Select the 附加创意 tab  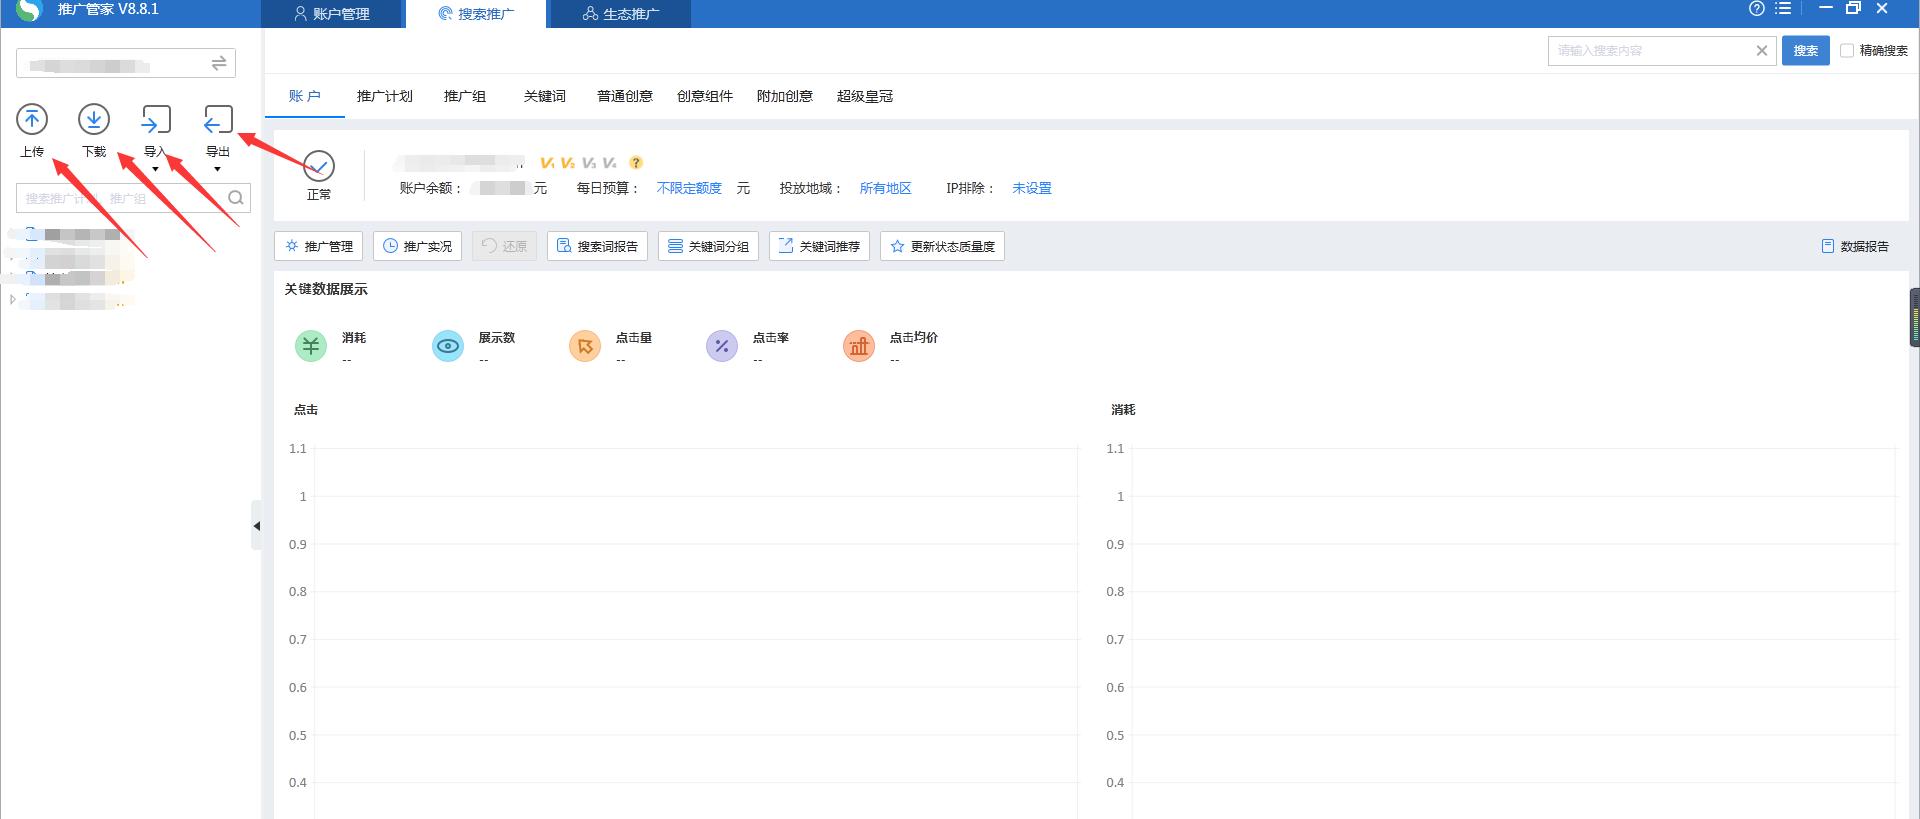pos(785,96)
